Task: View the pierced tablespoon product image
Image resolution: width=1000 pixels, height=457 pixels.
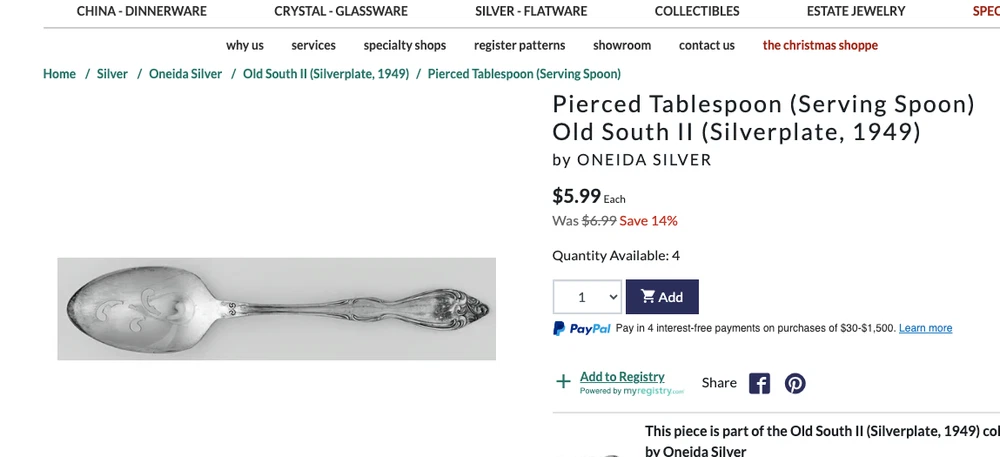Action: (276, 309)
